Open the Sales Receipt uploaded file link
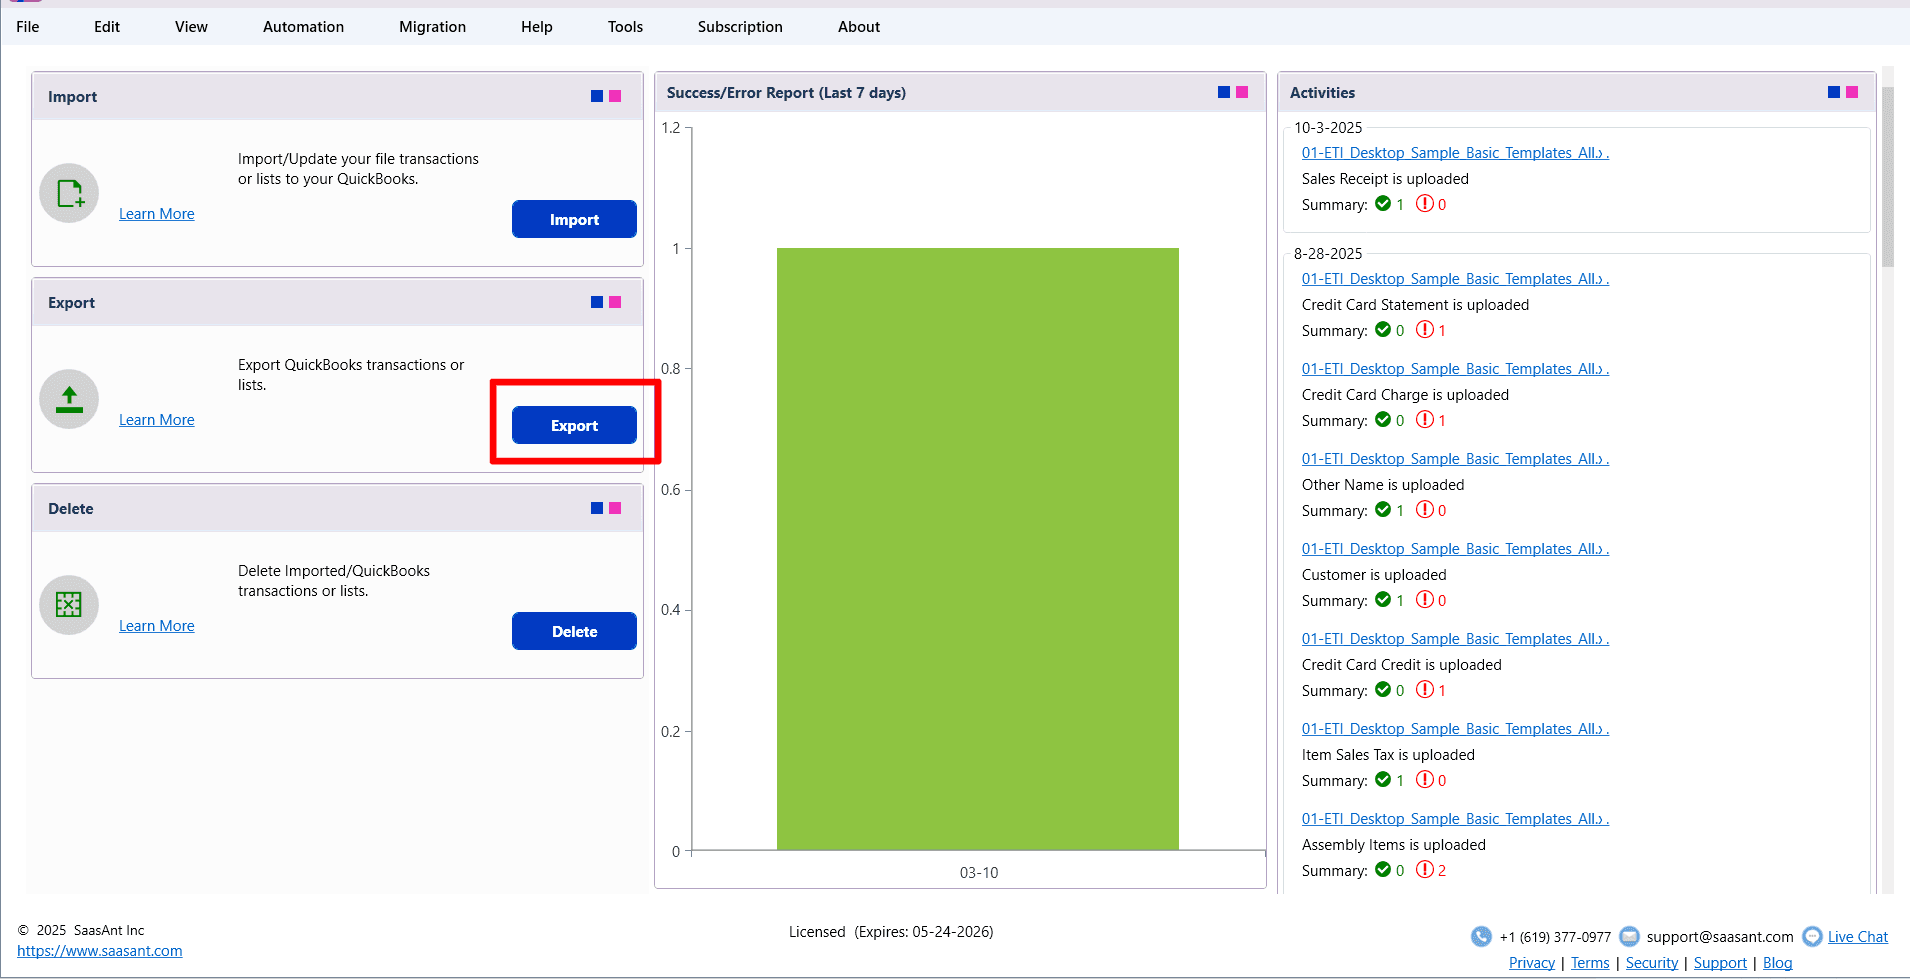 [x=1454, y=153]
